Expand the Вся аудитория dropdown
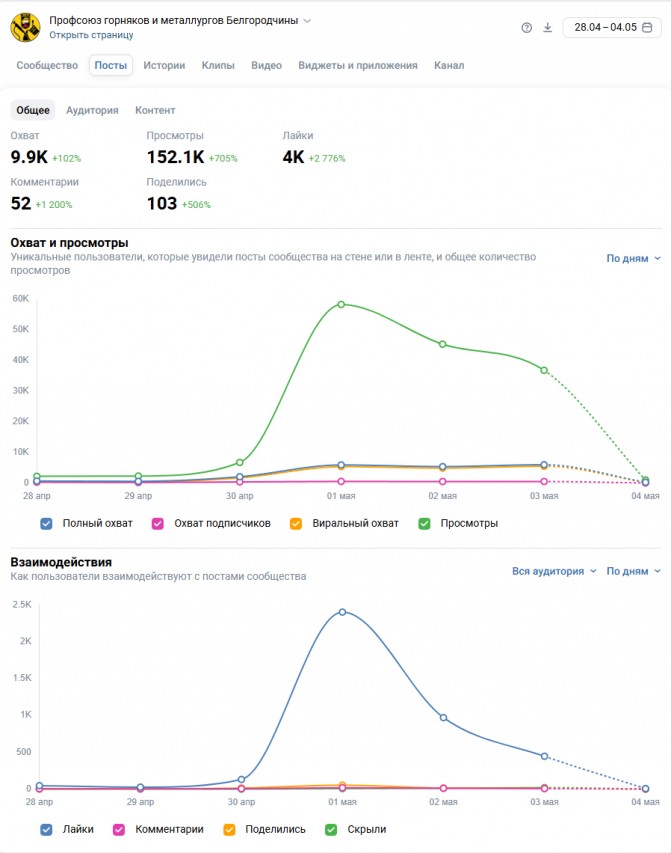 [x=554, y=571]
